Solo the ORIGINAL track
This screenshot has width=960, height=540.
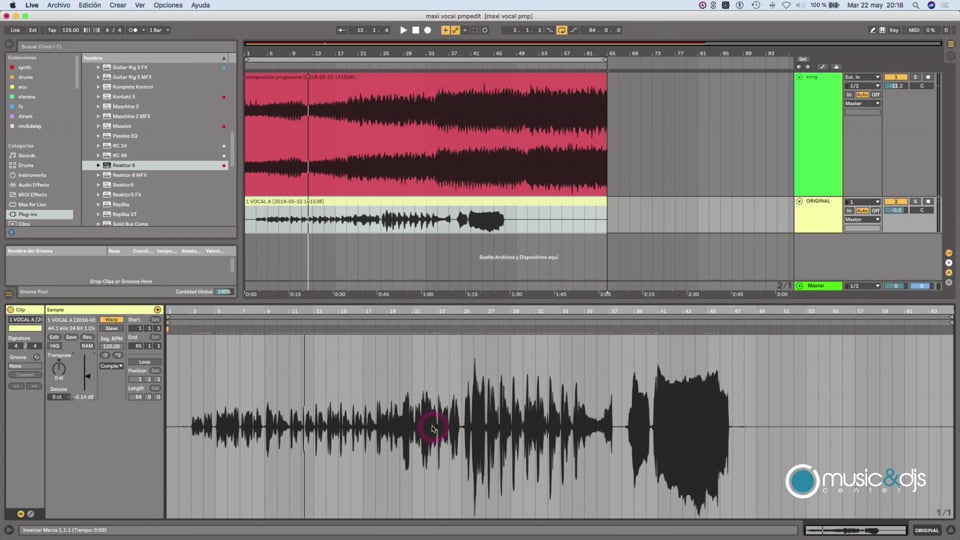click(915, 201)
